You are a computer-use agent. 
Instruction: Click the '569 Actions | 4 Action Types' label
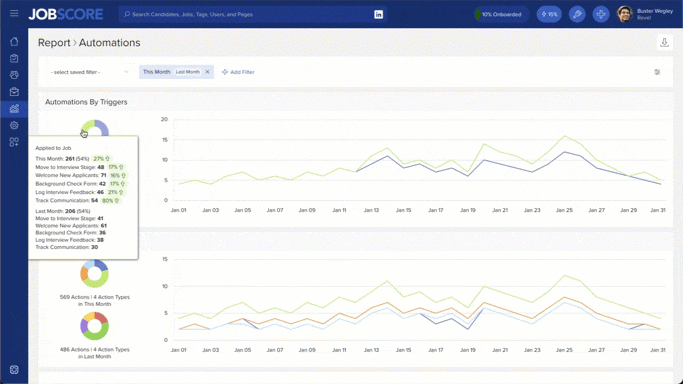pos(95,297)
